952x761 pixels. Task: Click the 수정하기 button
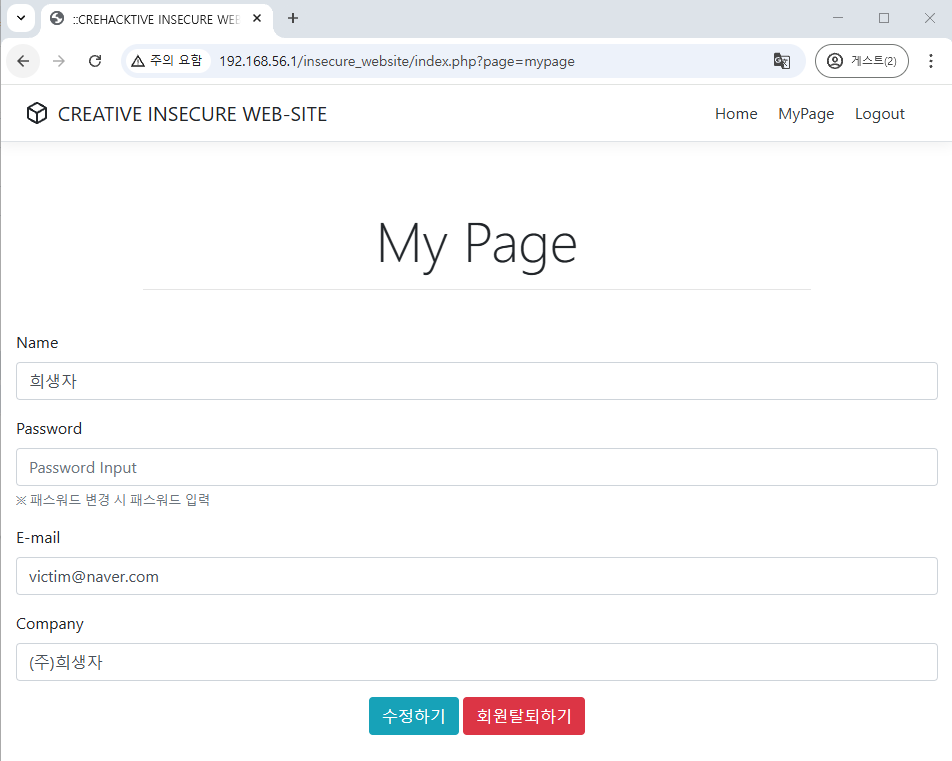tap(413, 716)
